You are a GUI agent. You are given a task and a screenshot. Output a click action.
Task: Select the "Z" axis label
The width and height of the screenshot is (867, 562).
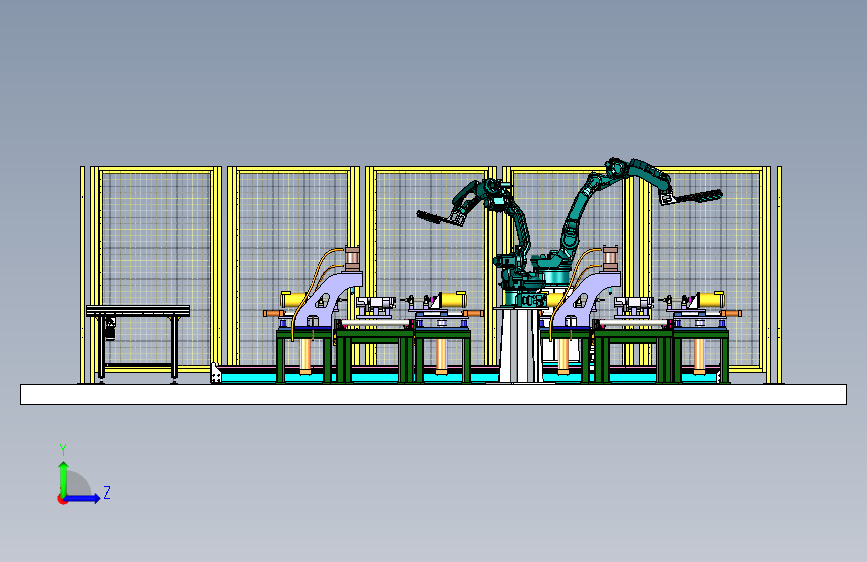[107, 492]
